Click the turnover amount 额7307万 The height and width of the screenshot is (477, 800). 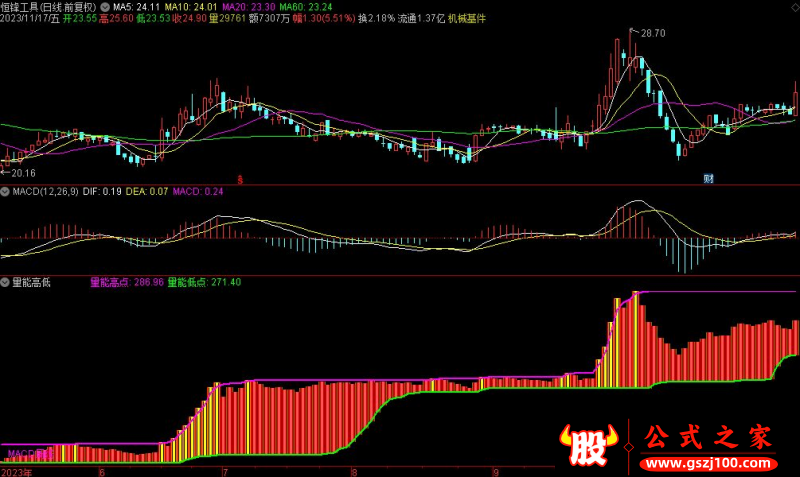tap(269, 18)
